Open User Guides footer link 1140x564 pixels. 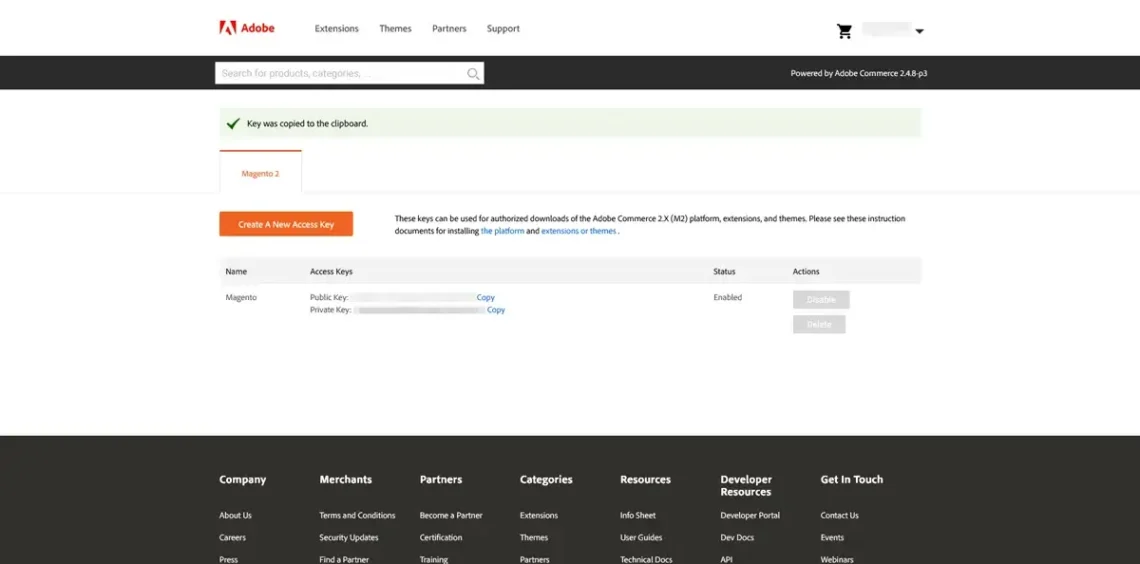click(x=641, y=538)
